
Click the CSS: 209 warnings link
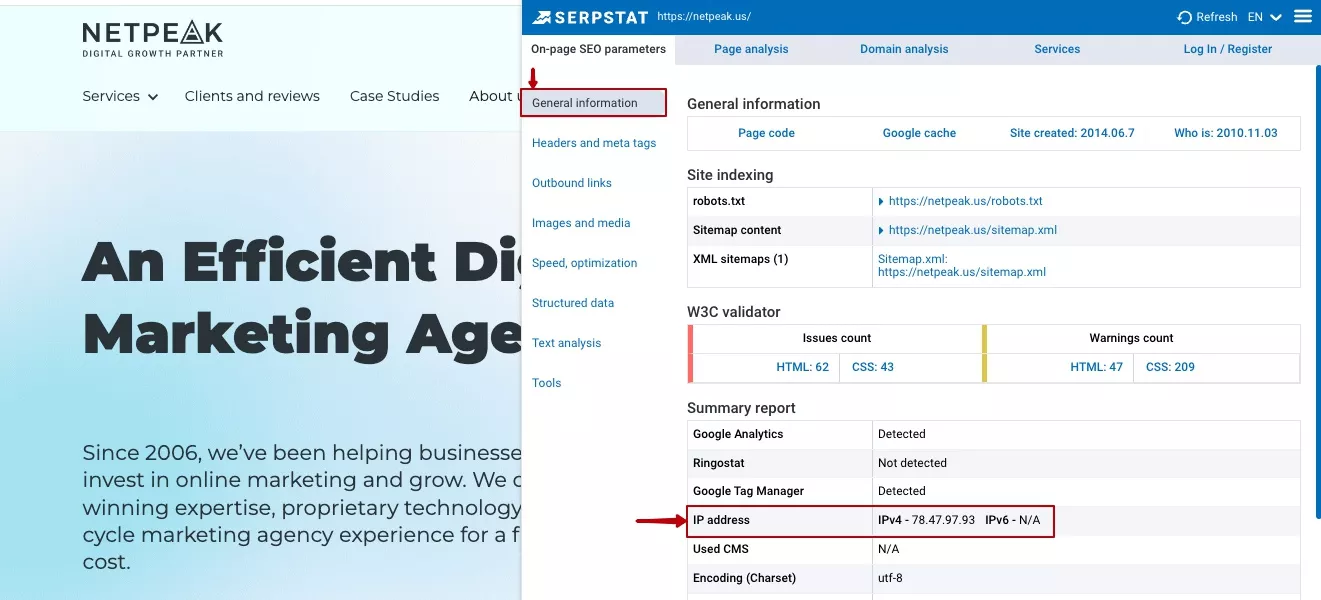coord(1170,367)
